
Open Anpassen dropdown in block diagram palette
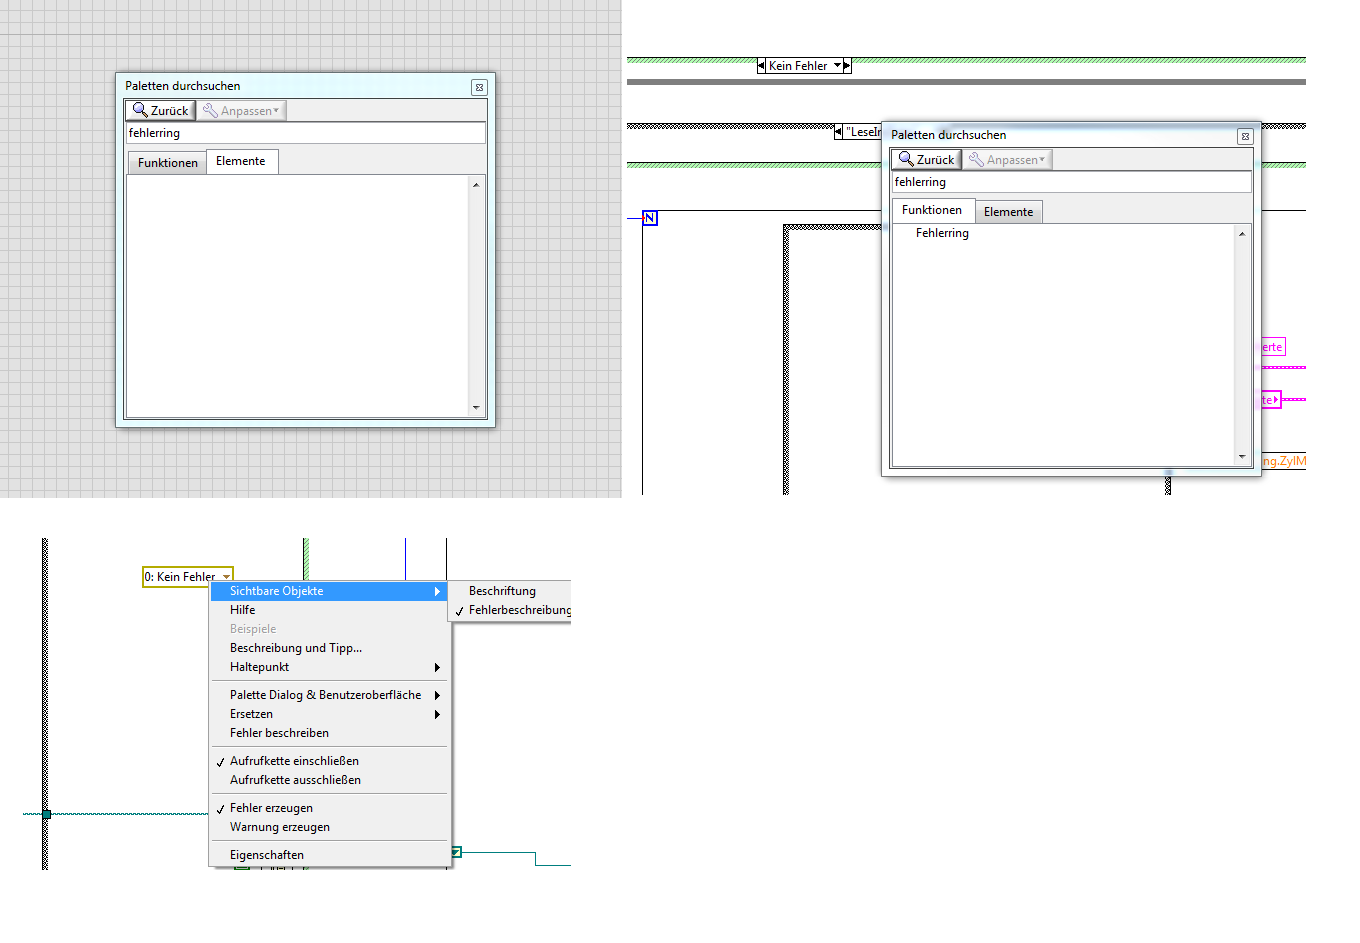click(x=1007, y=160)
